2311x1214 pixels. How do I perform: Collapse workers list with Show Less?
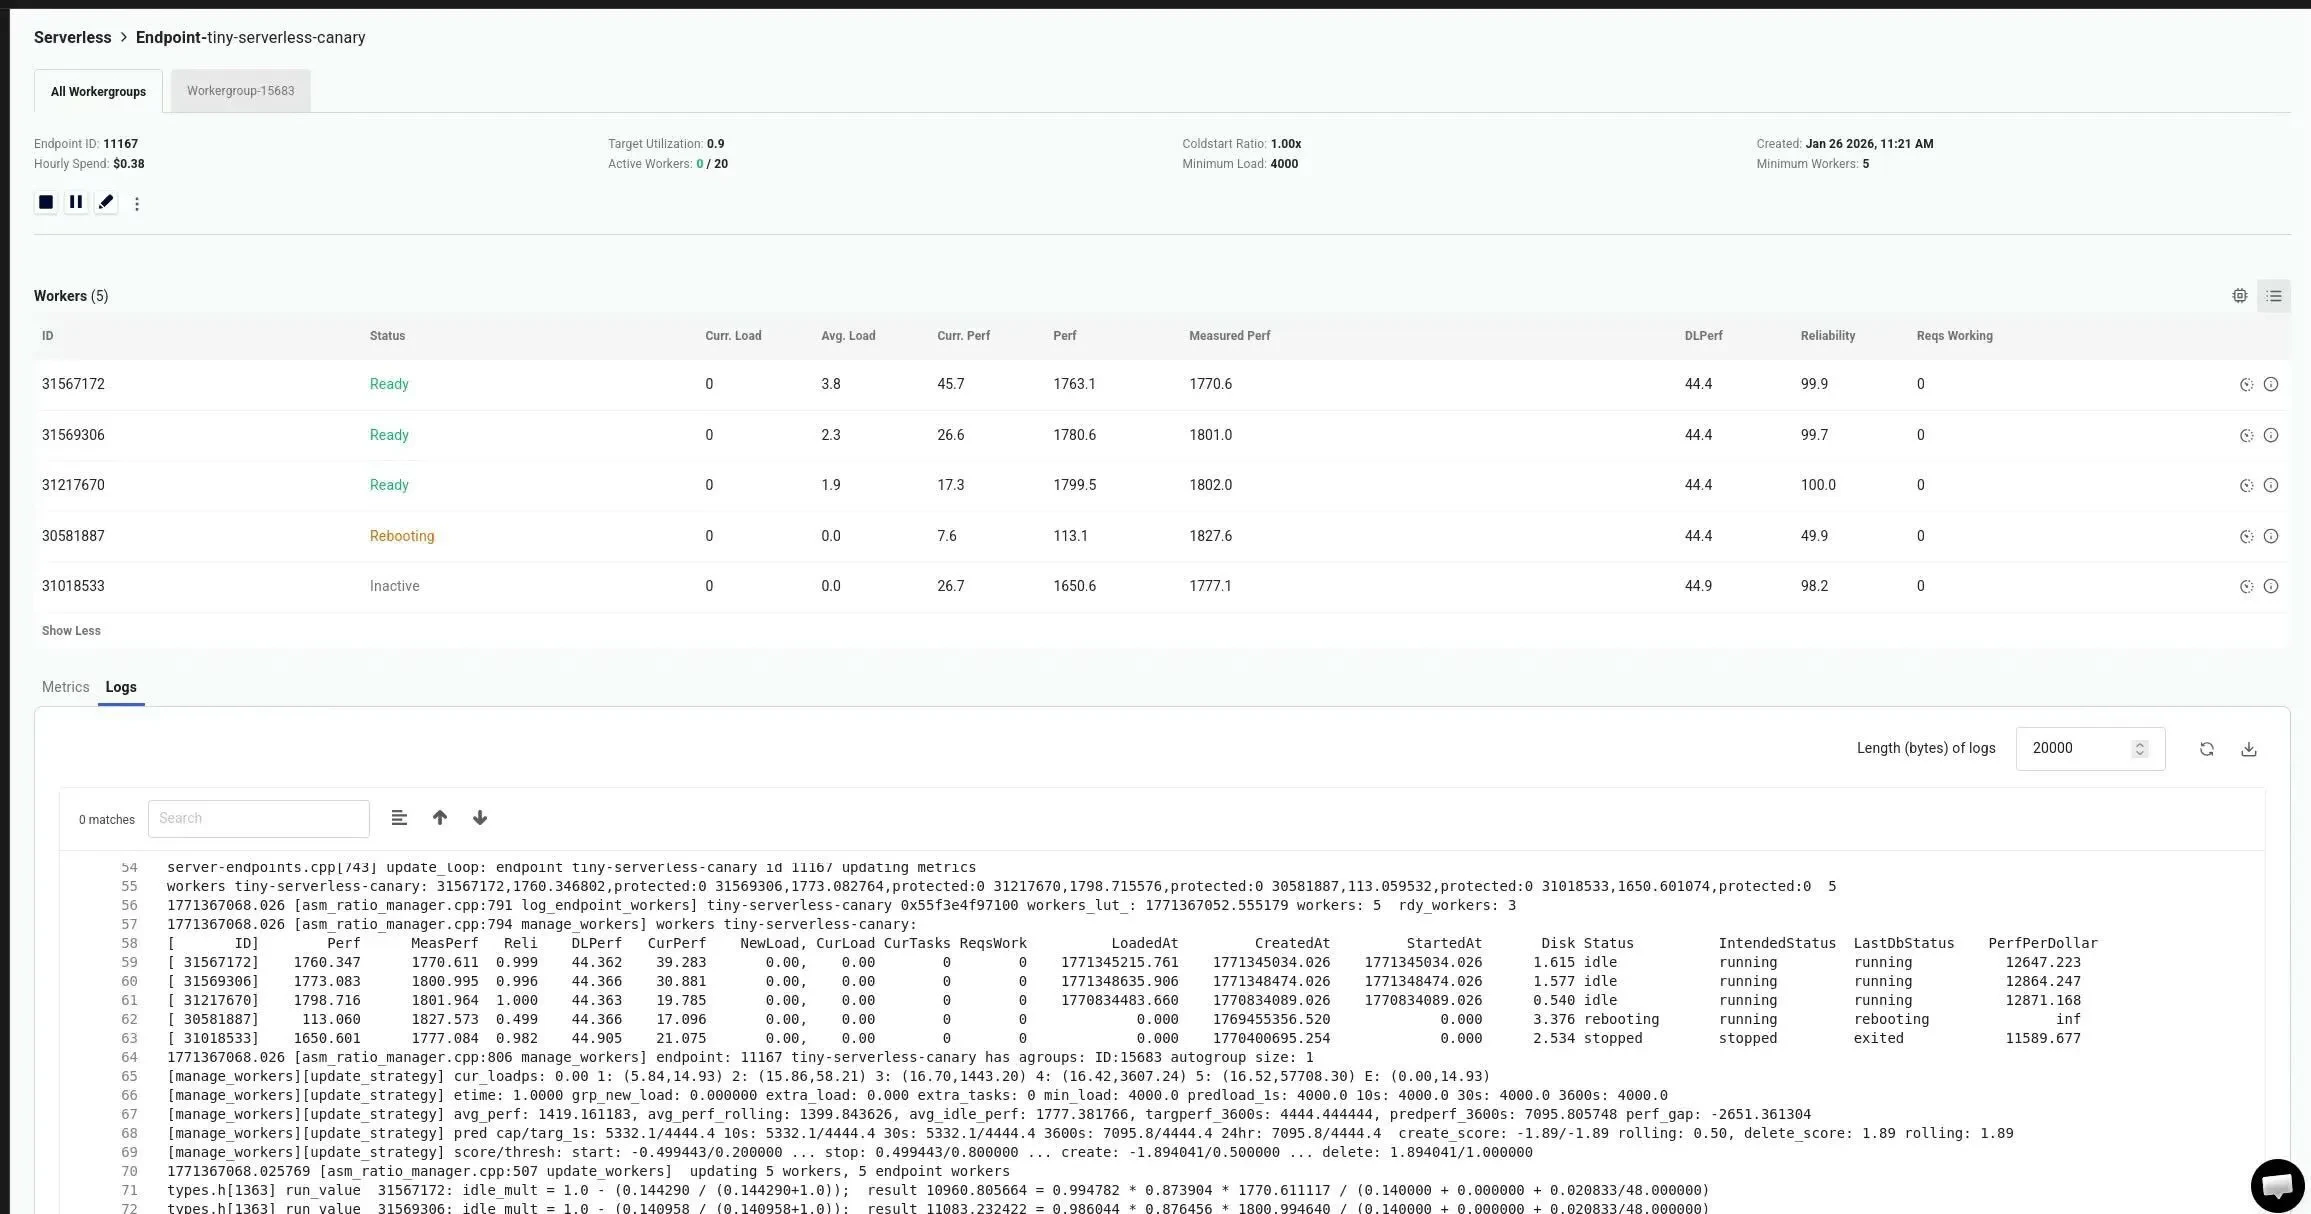(x=70, y=630)
